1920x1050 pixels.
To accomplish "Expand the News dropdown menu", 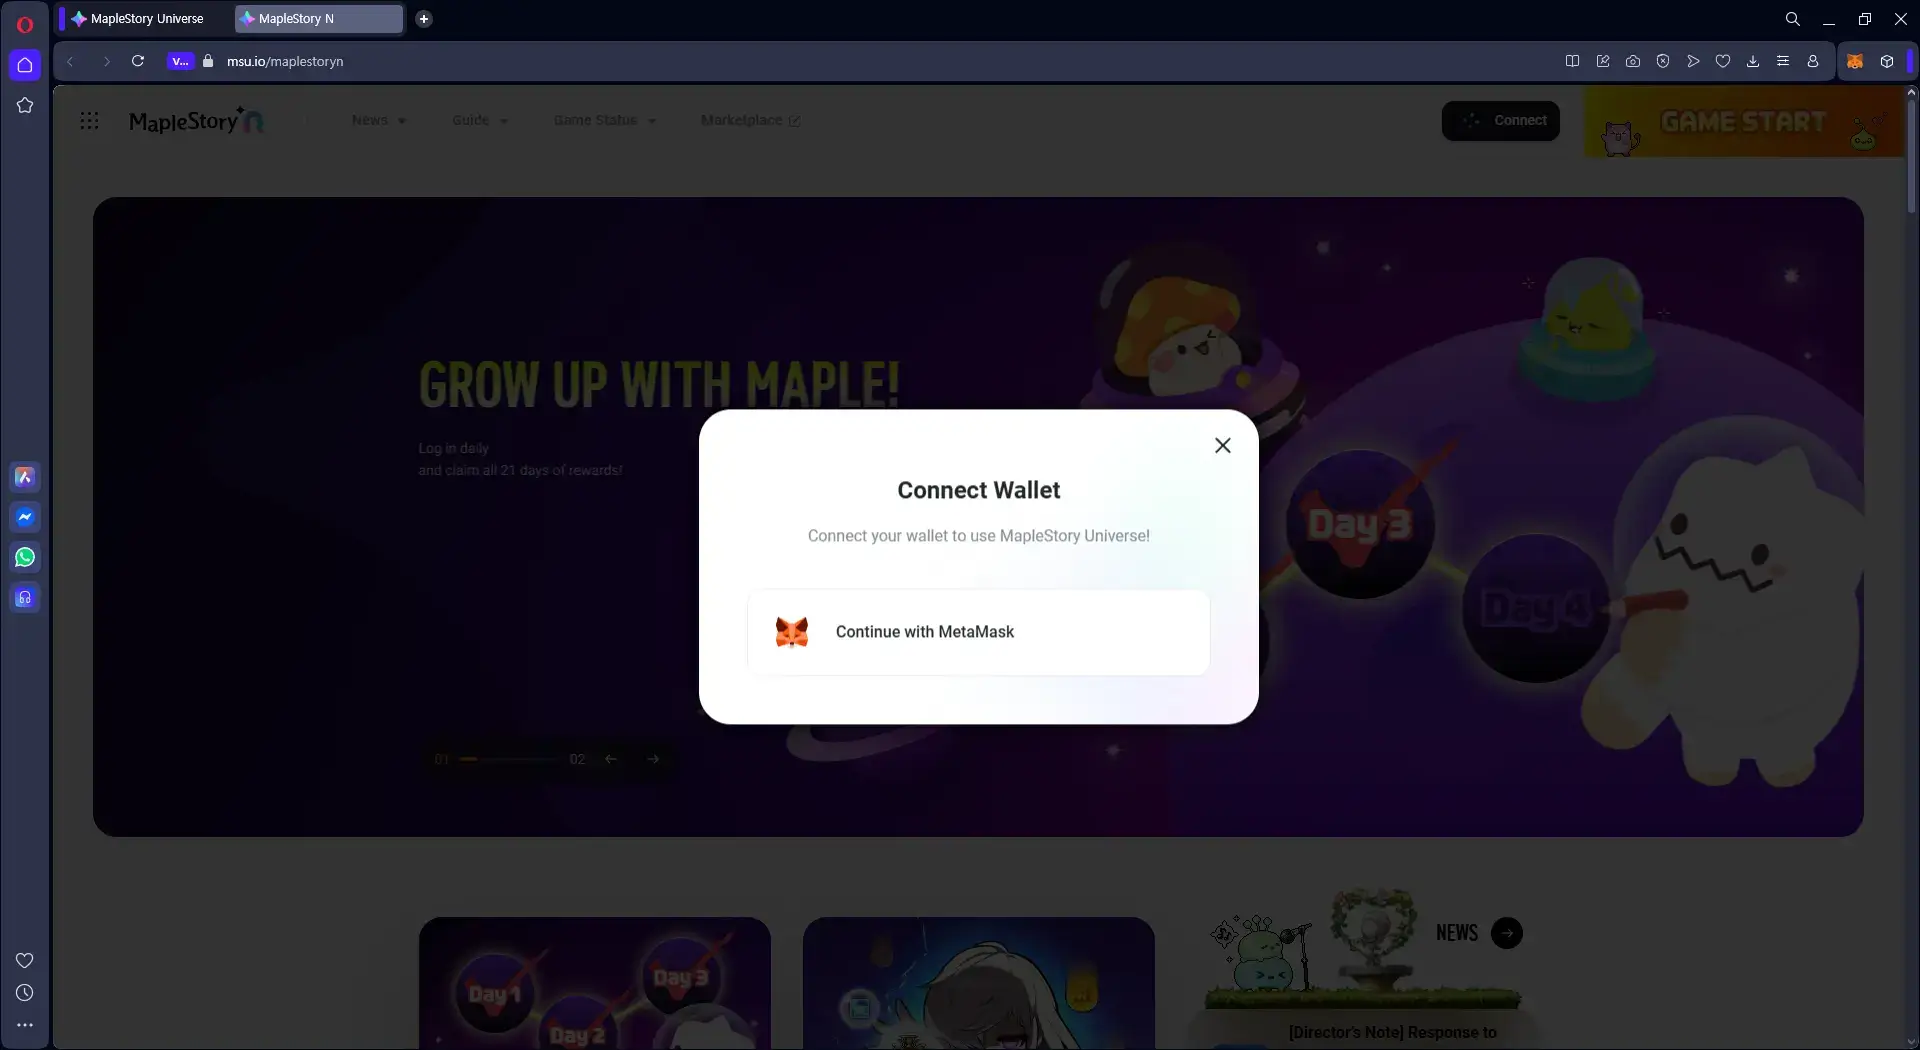I will (x=379, y=120).
